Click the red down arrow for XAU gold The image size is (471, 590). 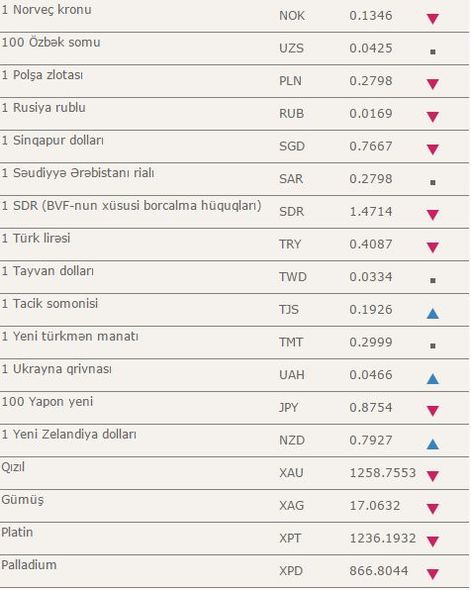pyautogui.click(x=433, y=476)
